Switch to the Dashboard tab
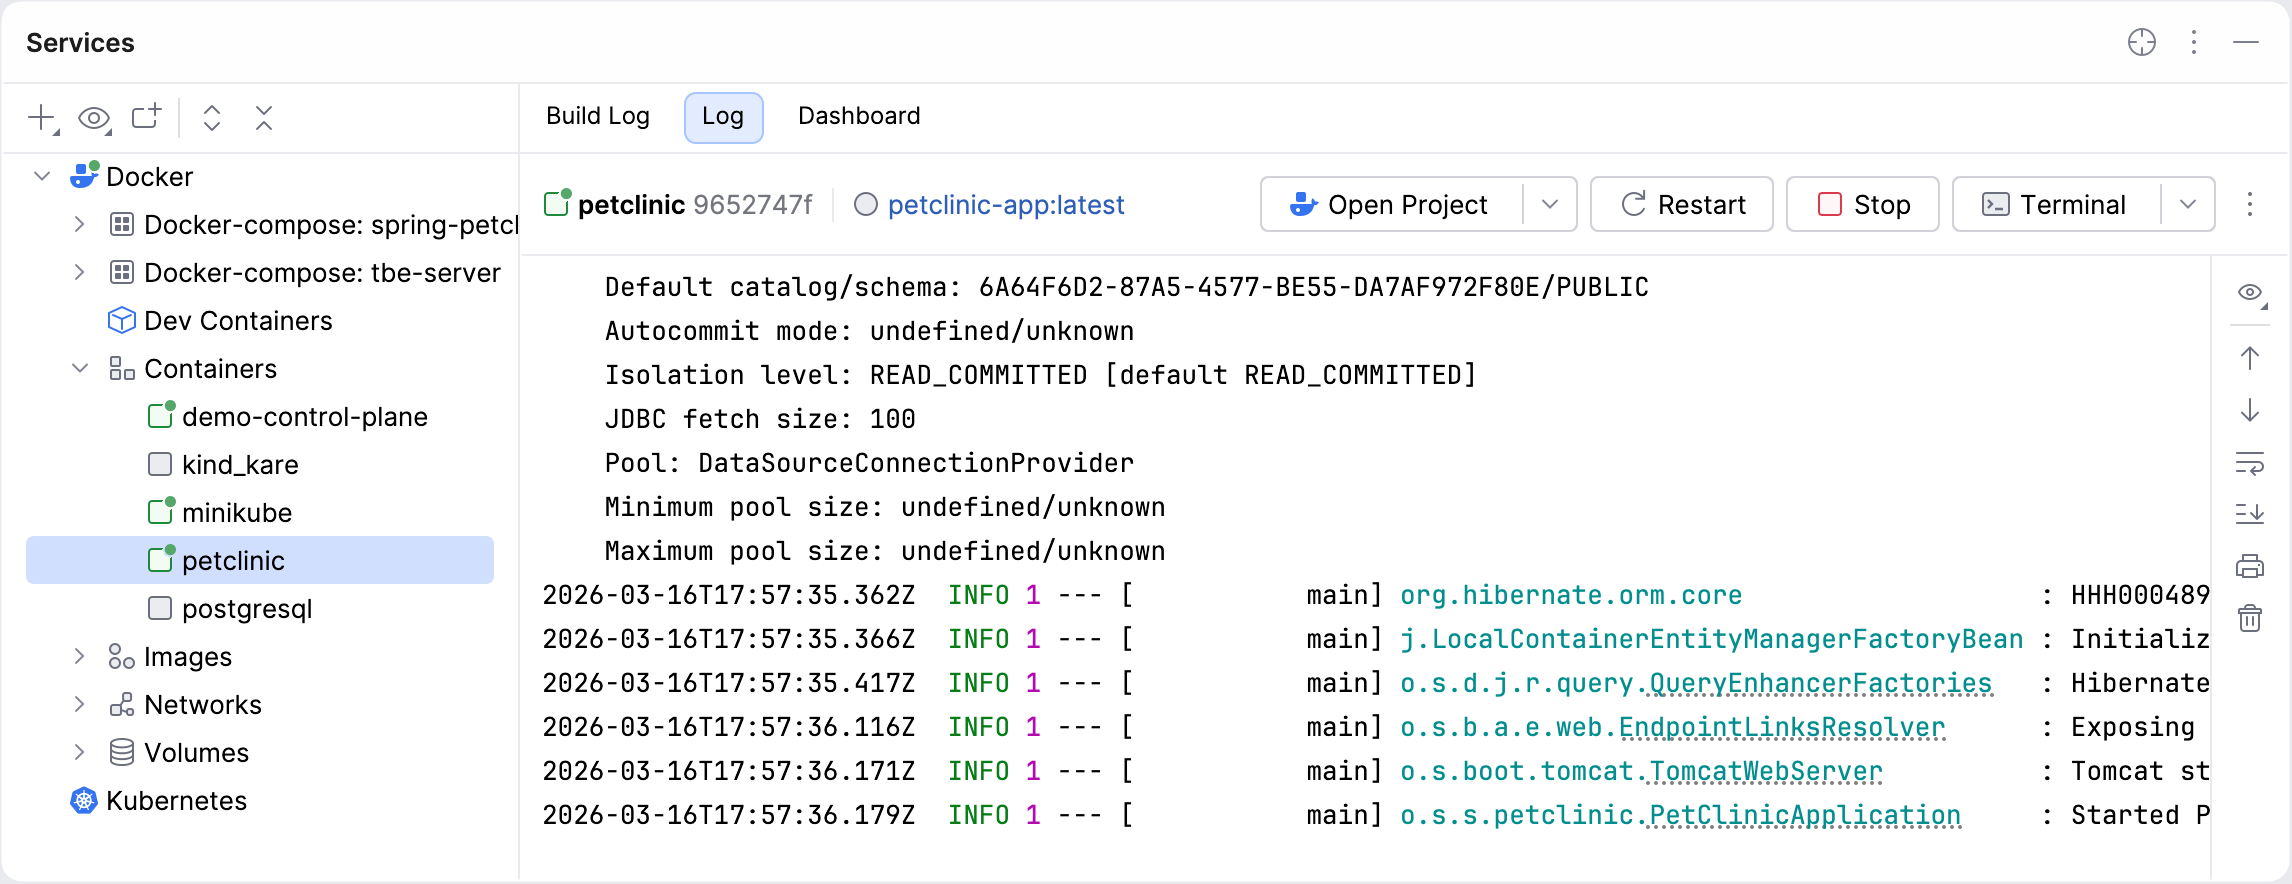 pos(858,117)
